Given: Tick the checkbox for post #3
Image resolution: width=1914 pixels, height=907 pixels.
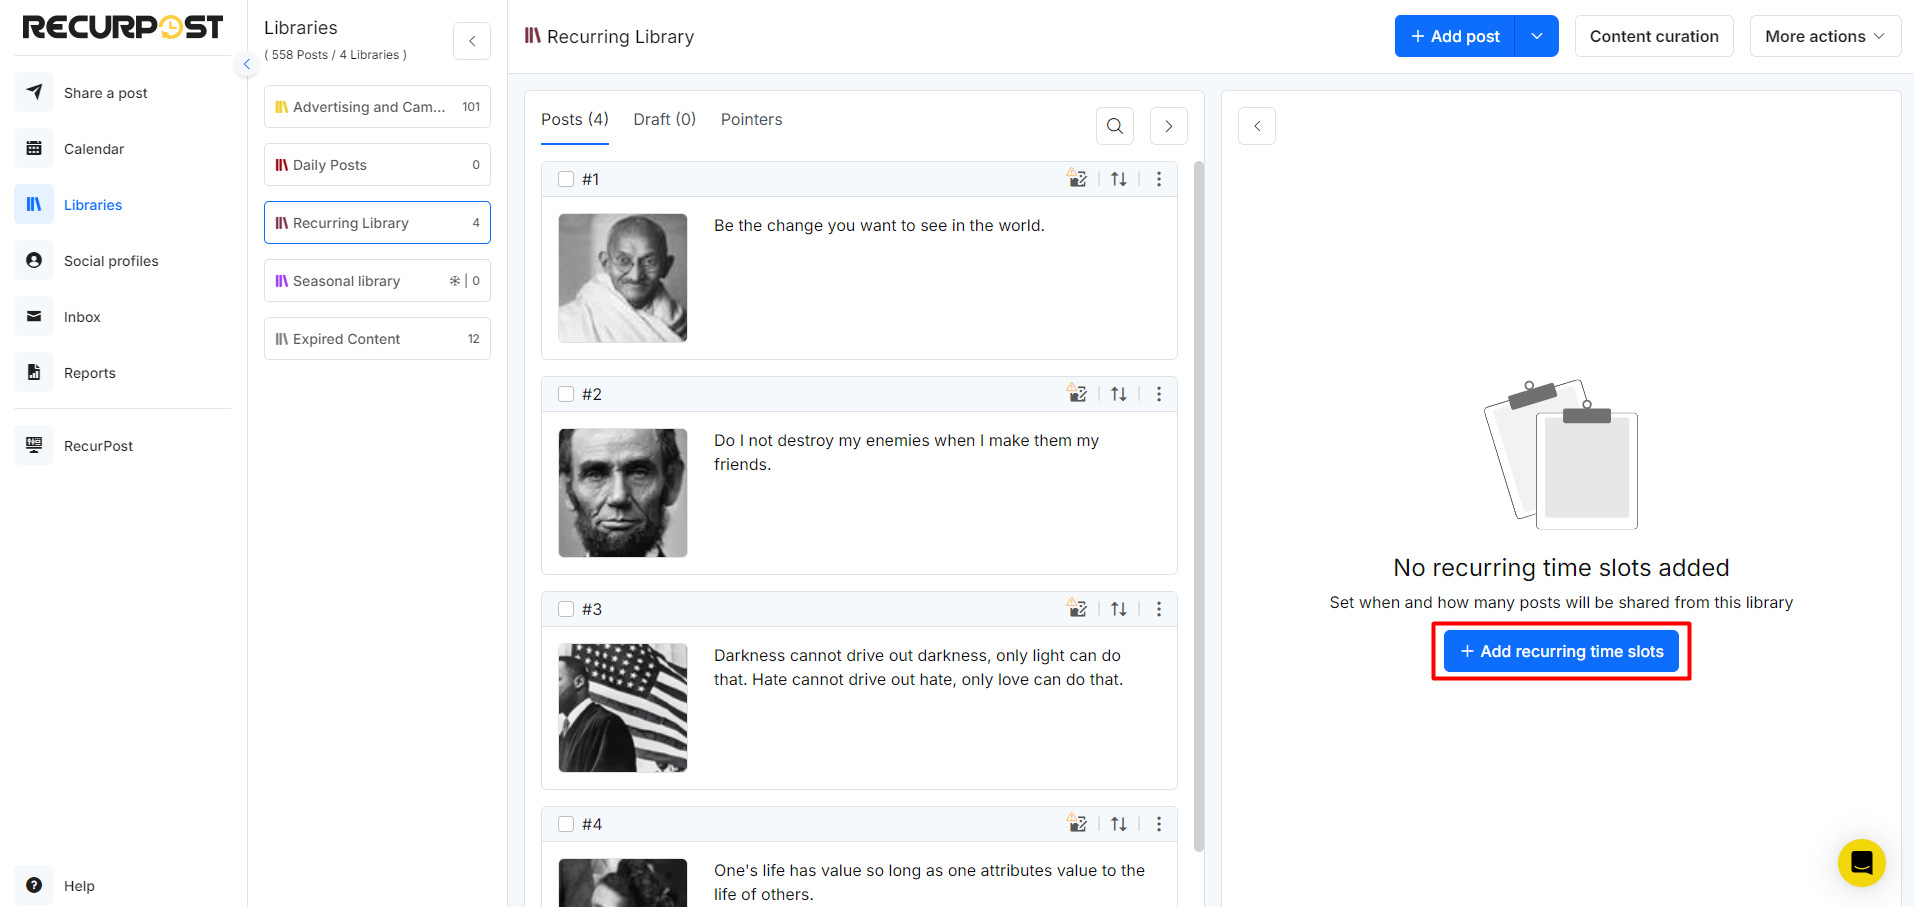Looking at the screenshot, I should pyautogui.click(x=566, y=609).
